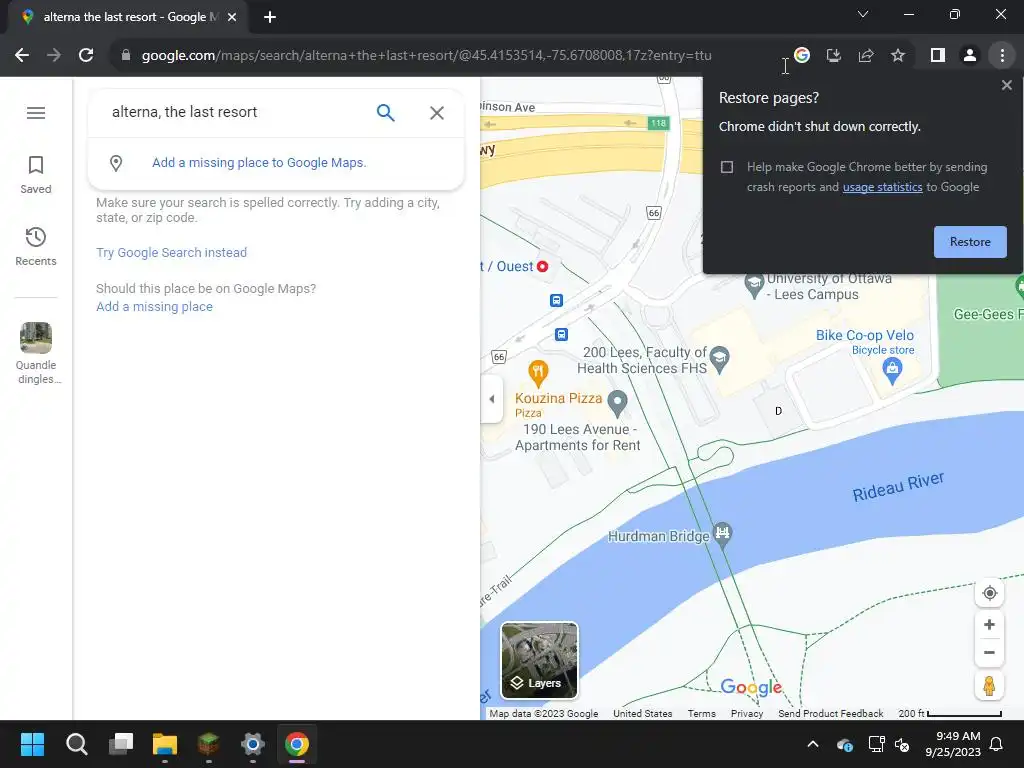This screenshot has width=1024, height=768.
Task: Show your location on the map
Action: (x=989, y=593)
